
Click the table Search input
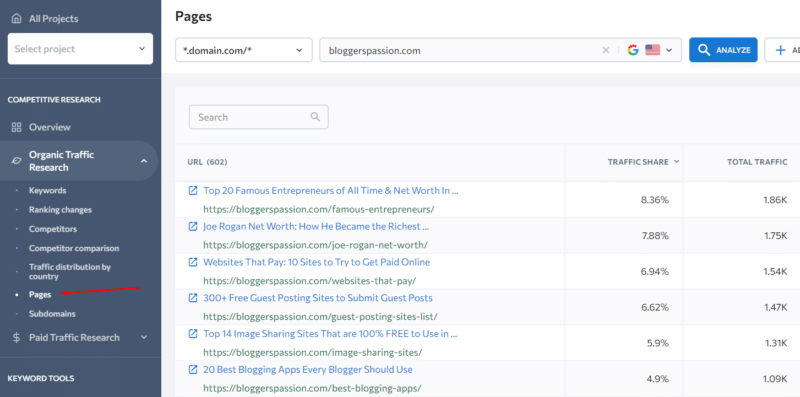coord(259,117)
